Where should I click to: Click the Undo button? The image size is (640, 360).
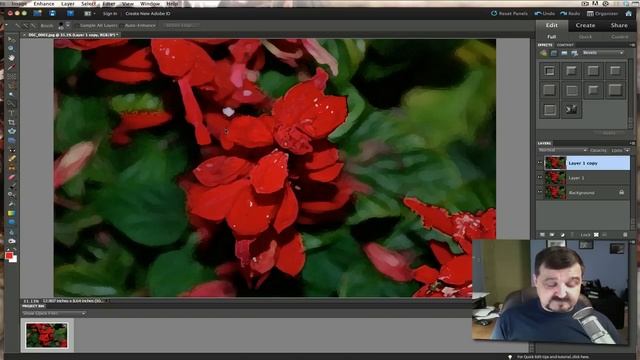point(545,13)
